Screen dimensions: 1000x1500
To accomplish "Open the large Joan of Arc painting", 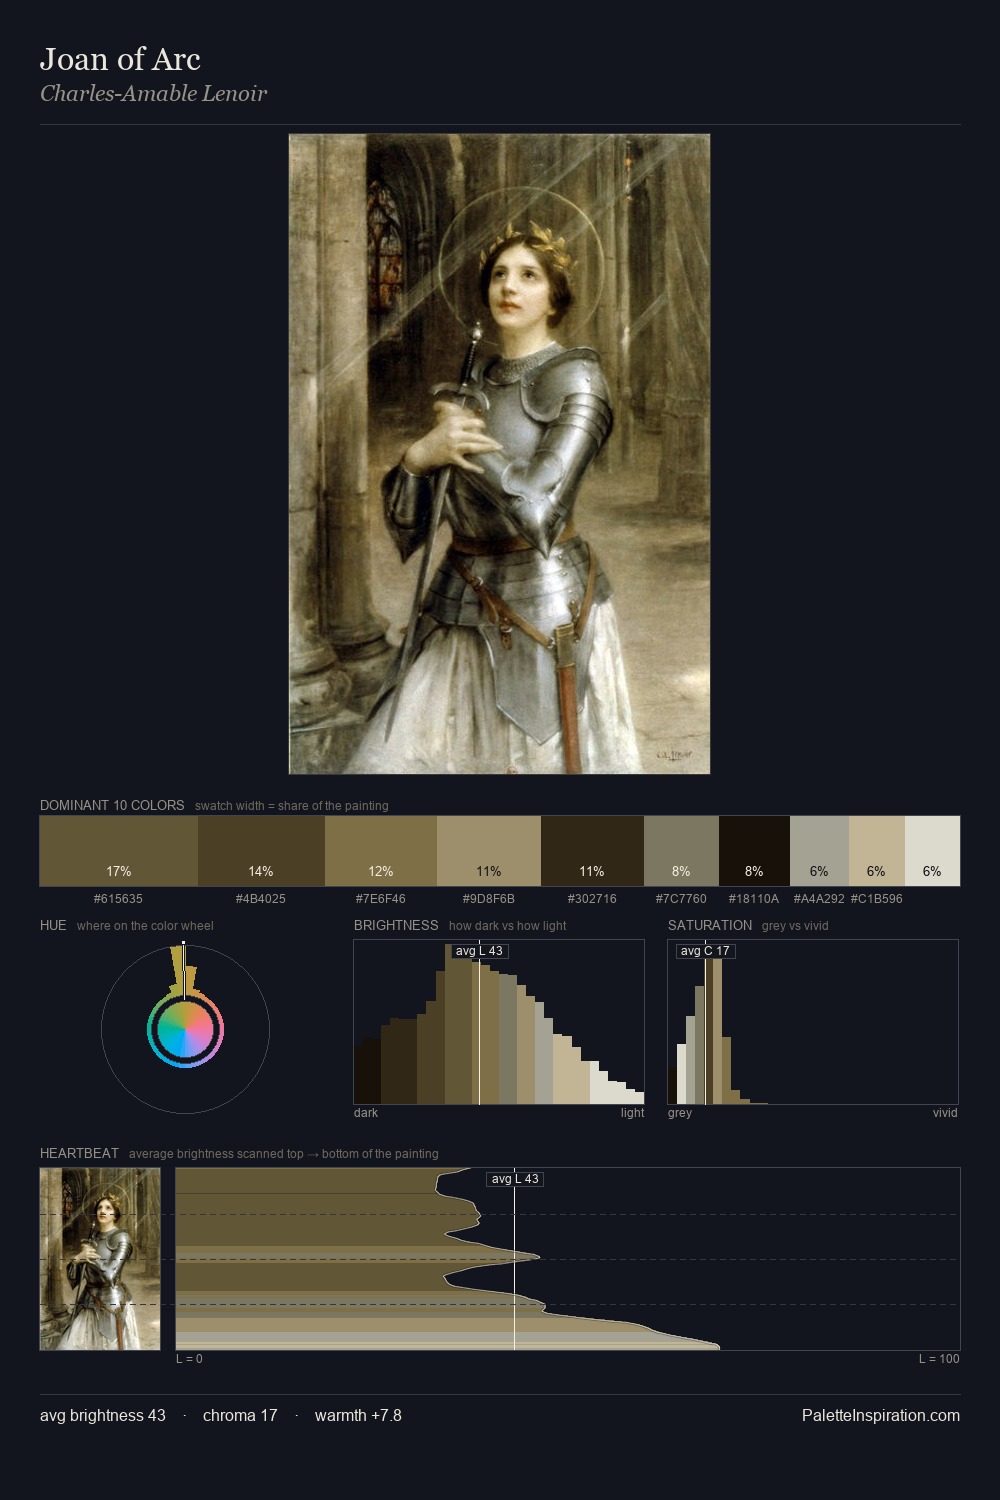I will [x=500, y=454].
